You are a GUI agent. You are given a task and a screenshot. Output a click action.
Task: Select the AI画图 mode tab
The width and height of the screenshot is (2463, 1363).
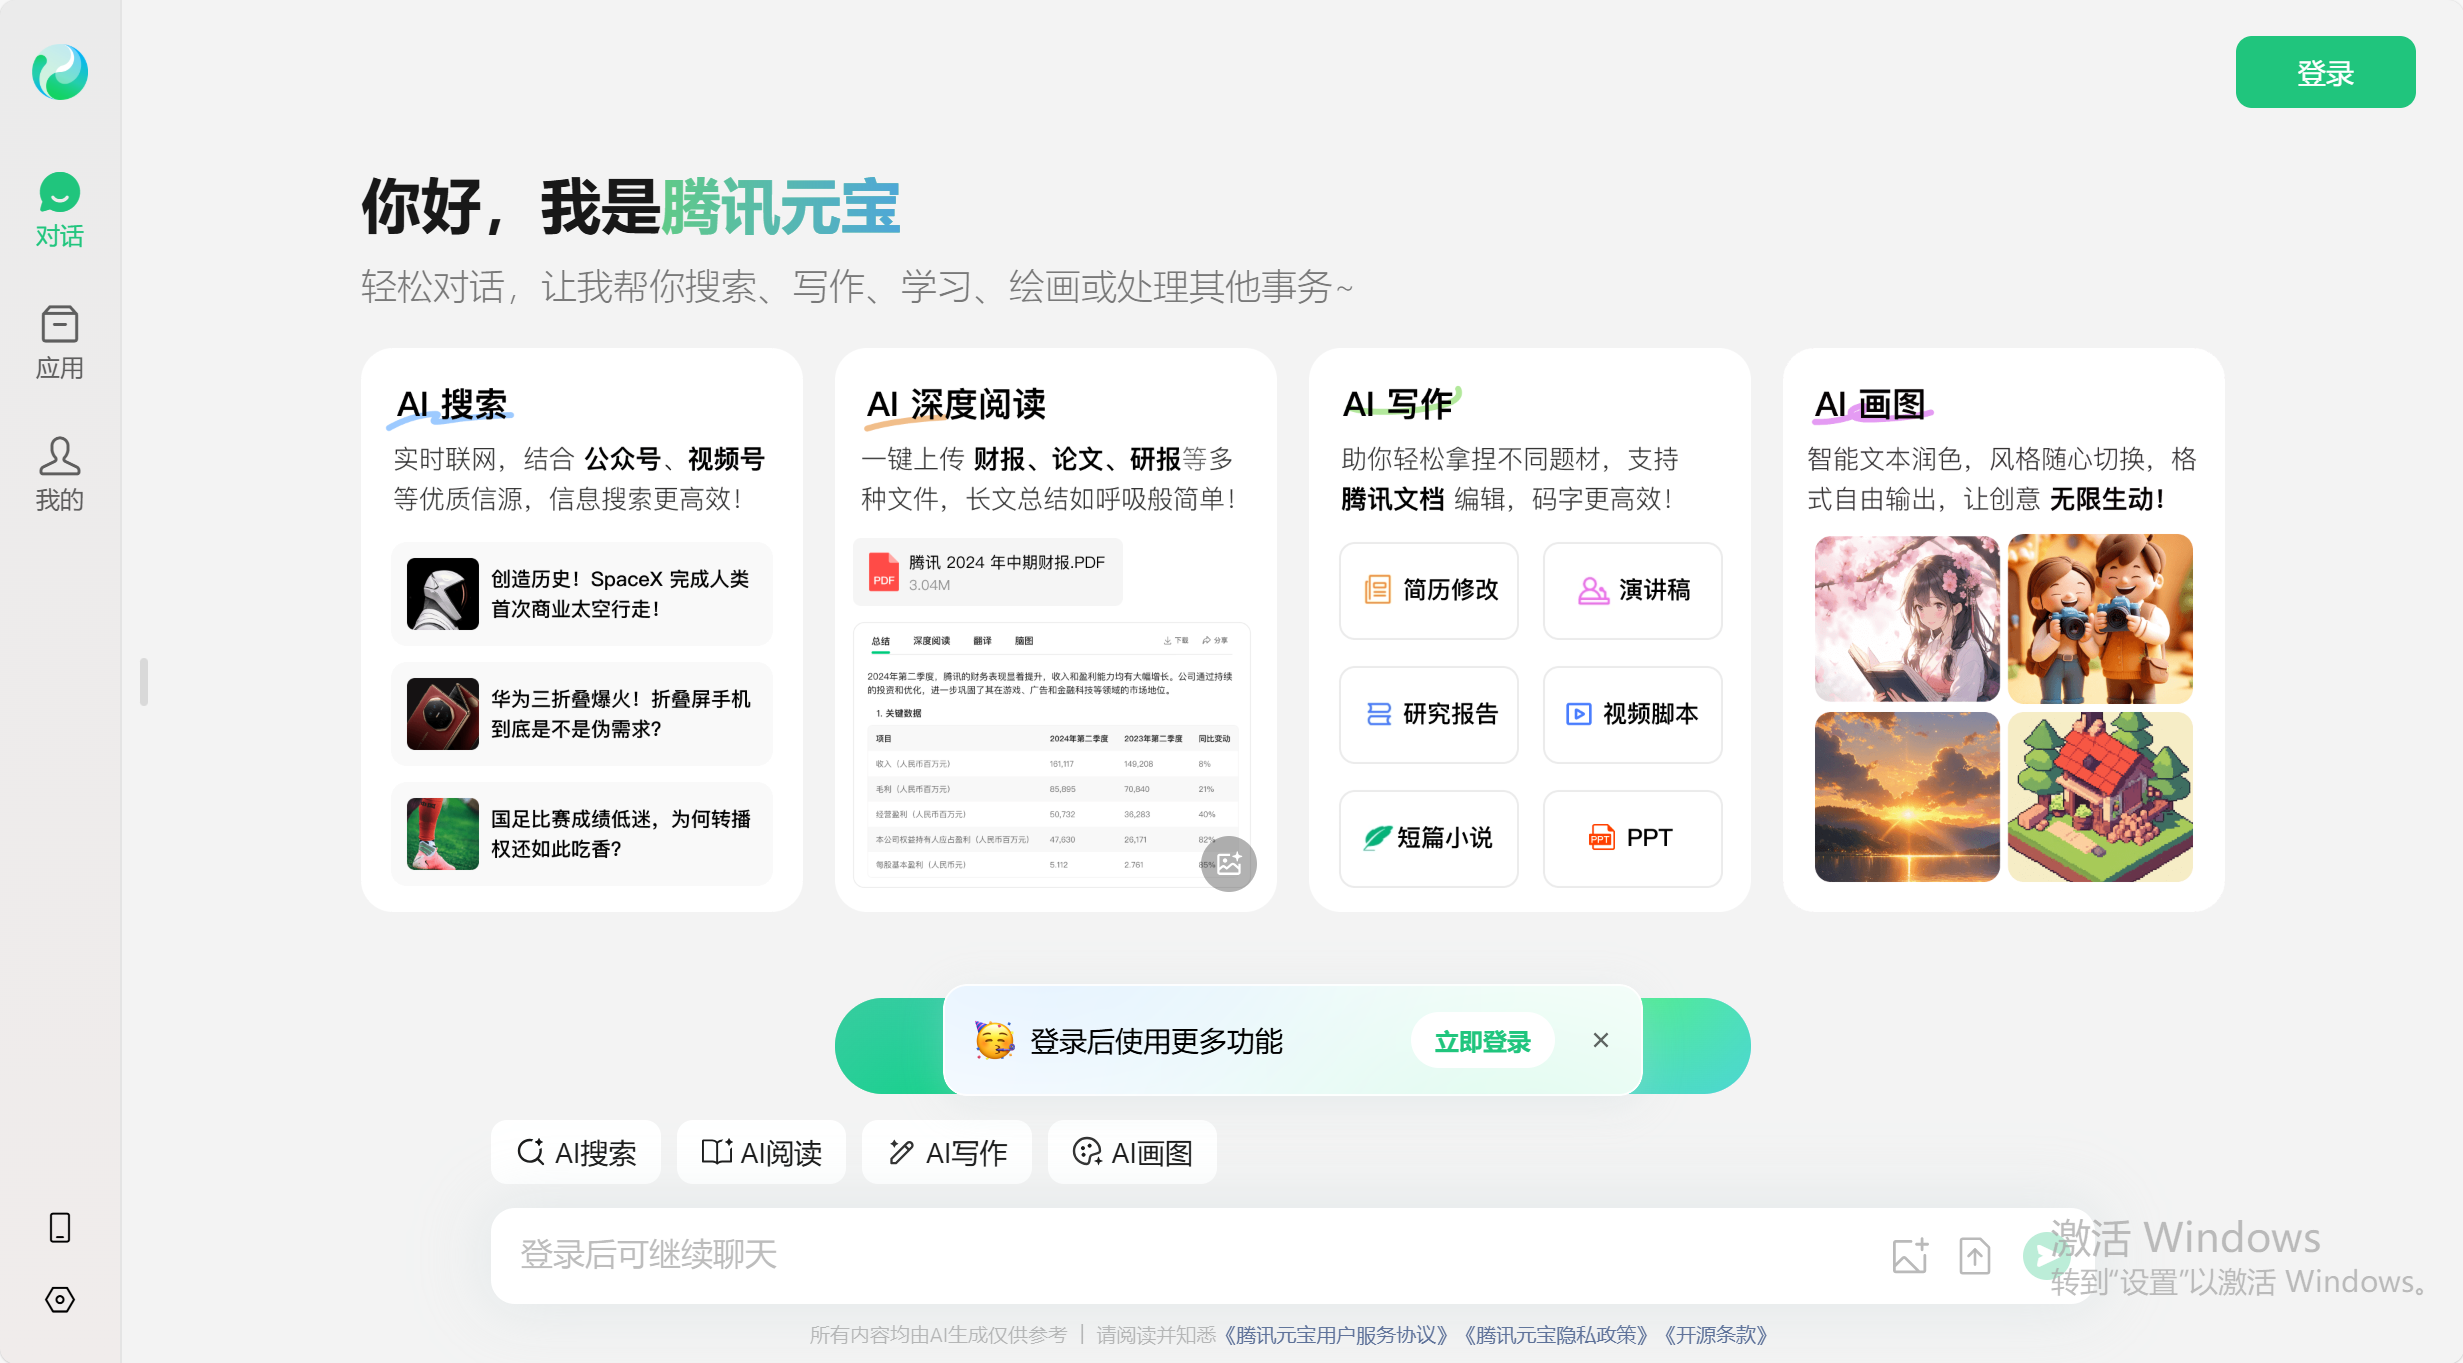tap(1132, 1152)
